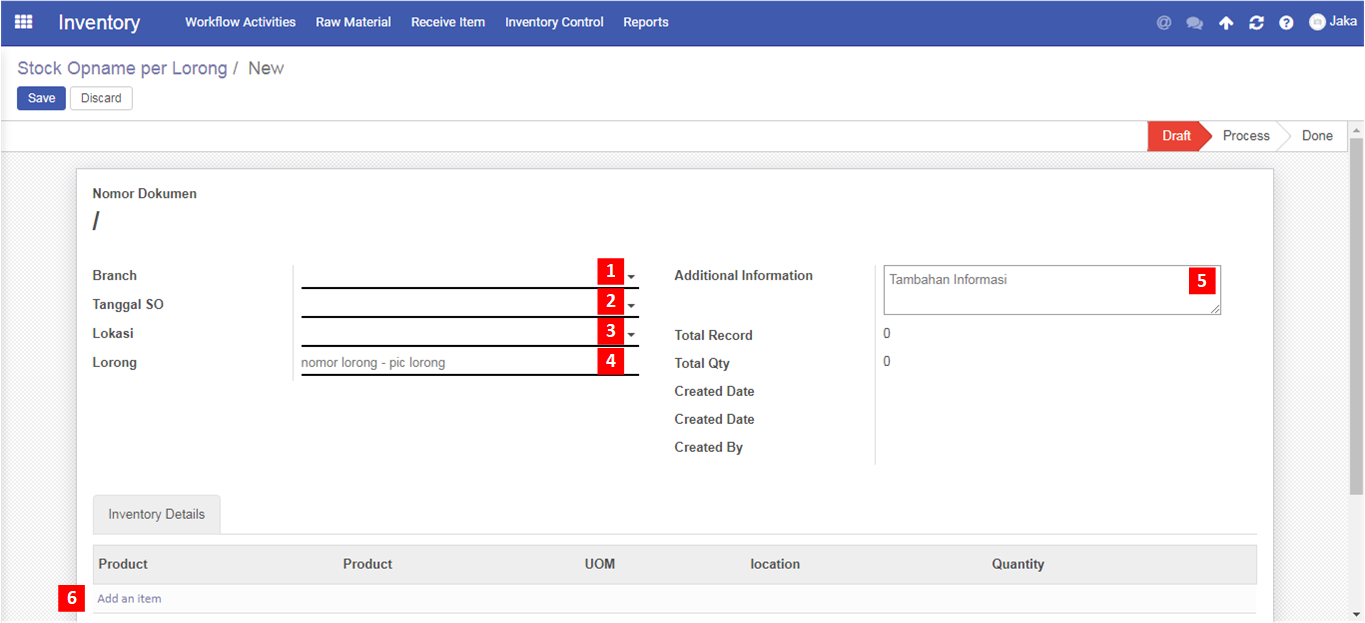
Task: Click the Save button
Action: pos(41,98)
